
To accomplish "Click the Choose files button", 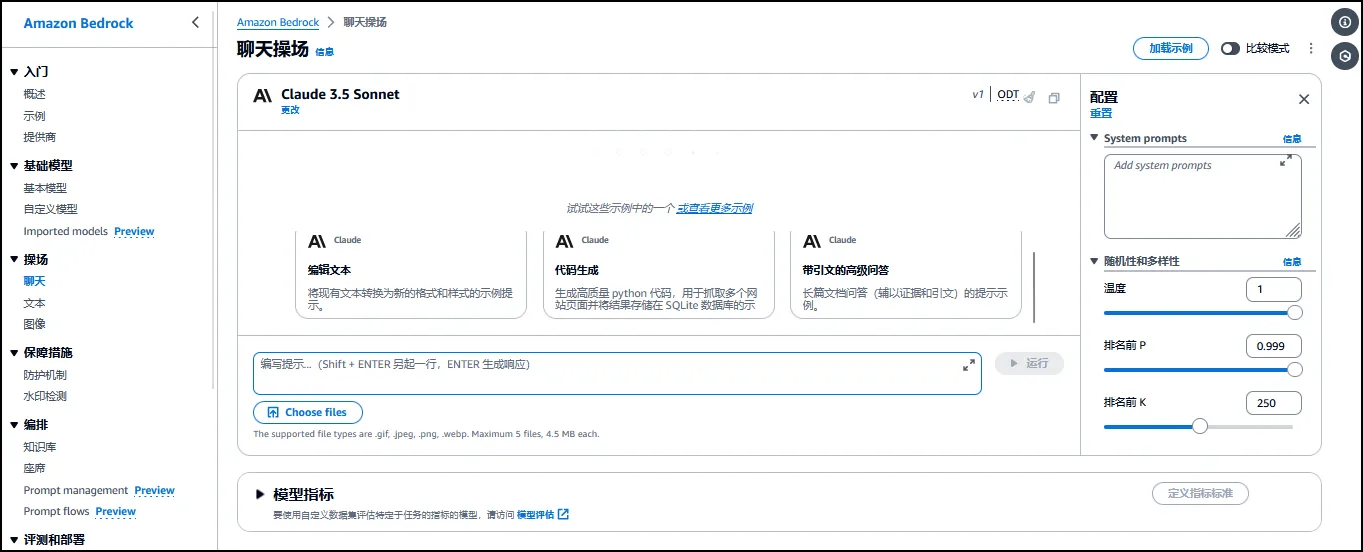I will (308, 412).
